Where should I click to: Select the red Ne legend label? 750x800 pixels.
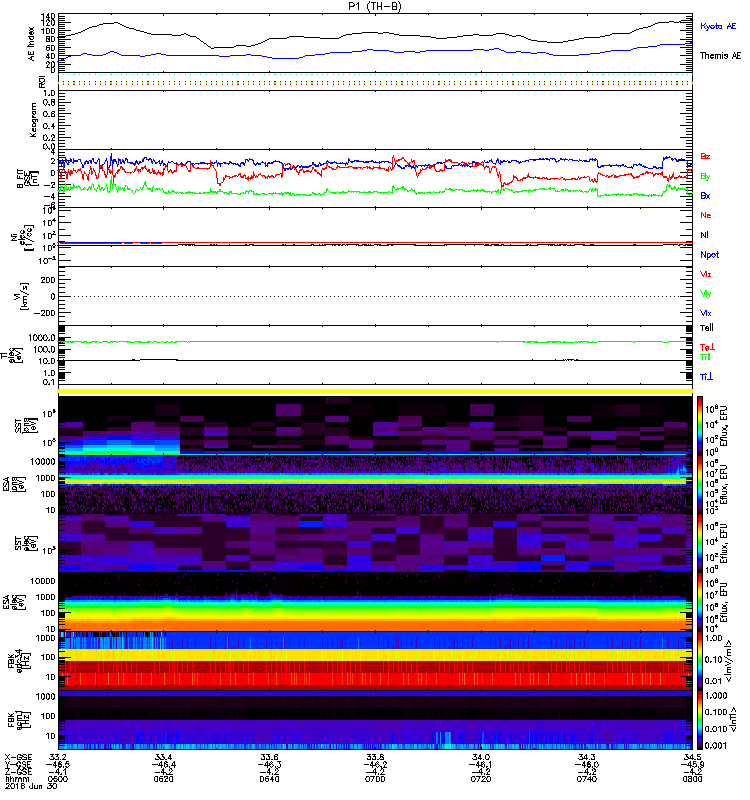(x=706, y=215)
